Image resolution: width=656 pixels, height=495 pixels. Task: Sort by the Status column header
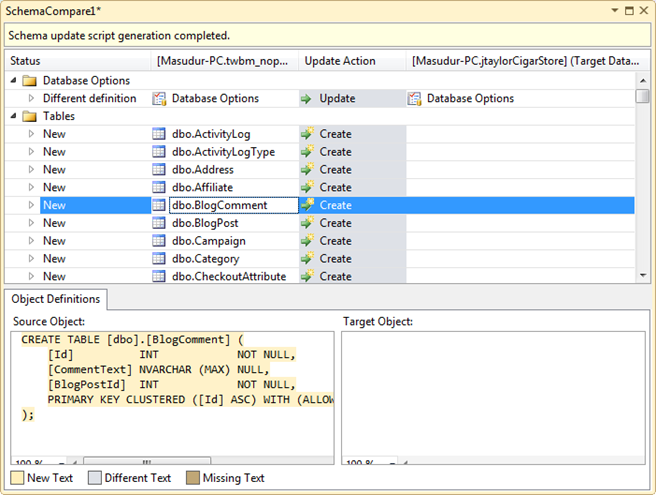[x=26, y=61]
